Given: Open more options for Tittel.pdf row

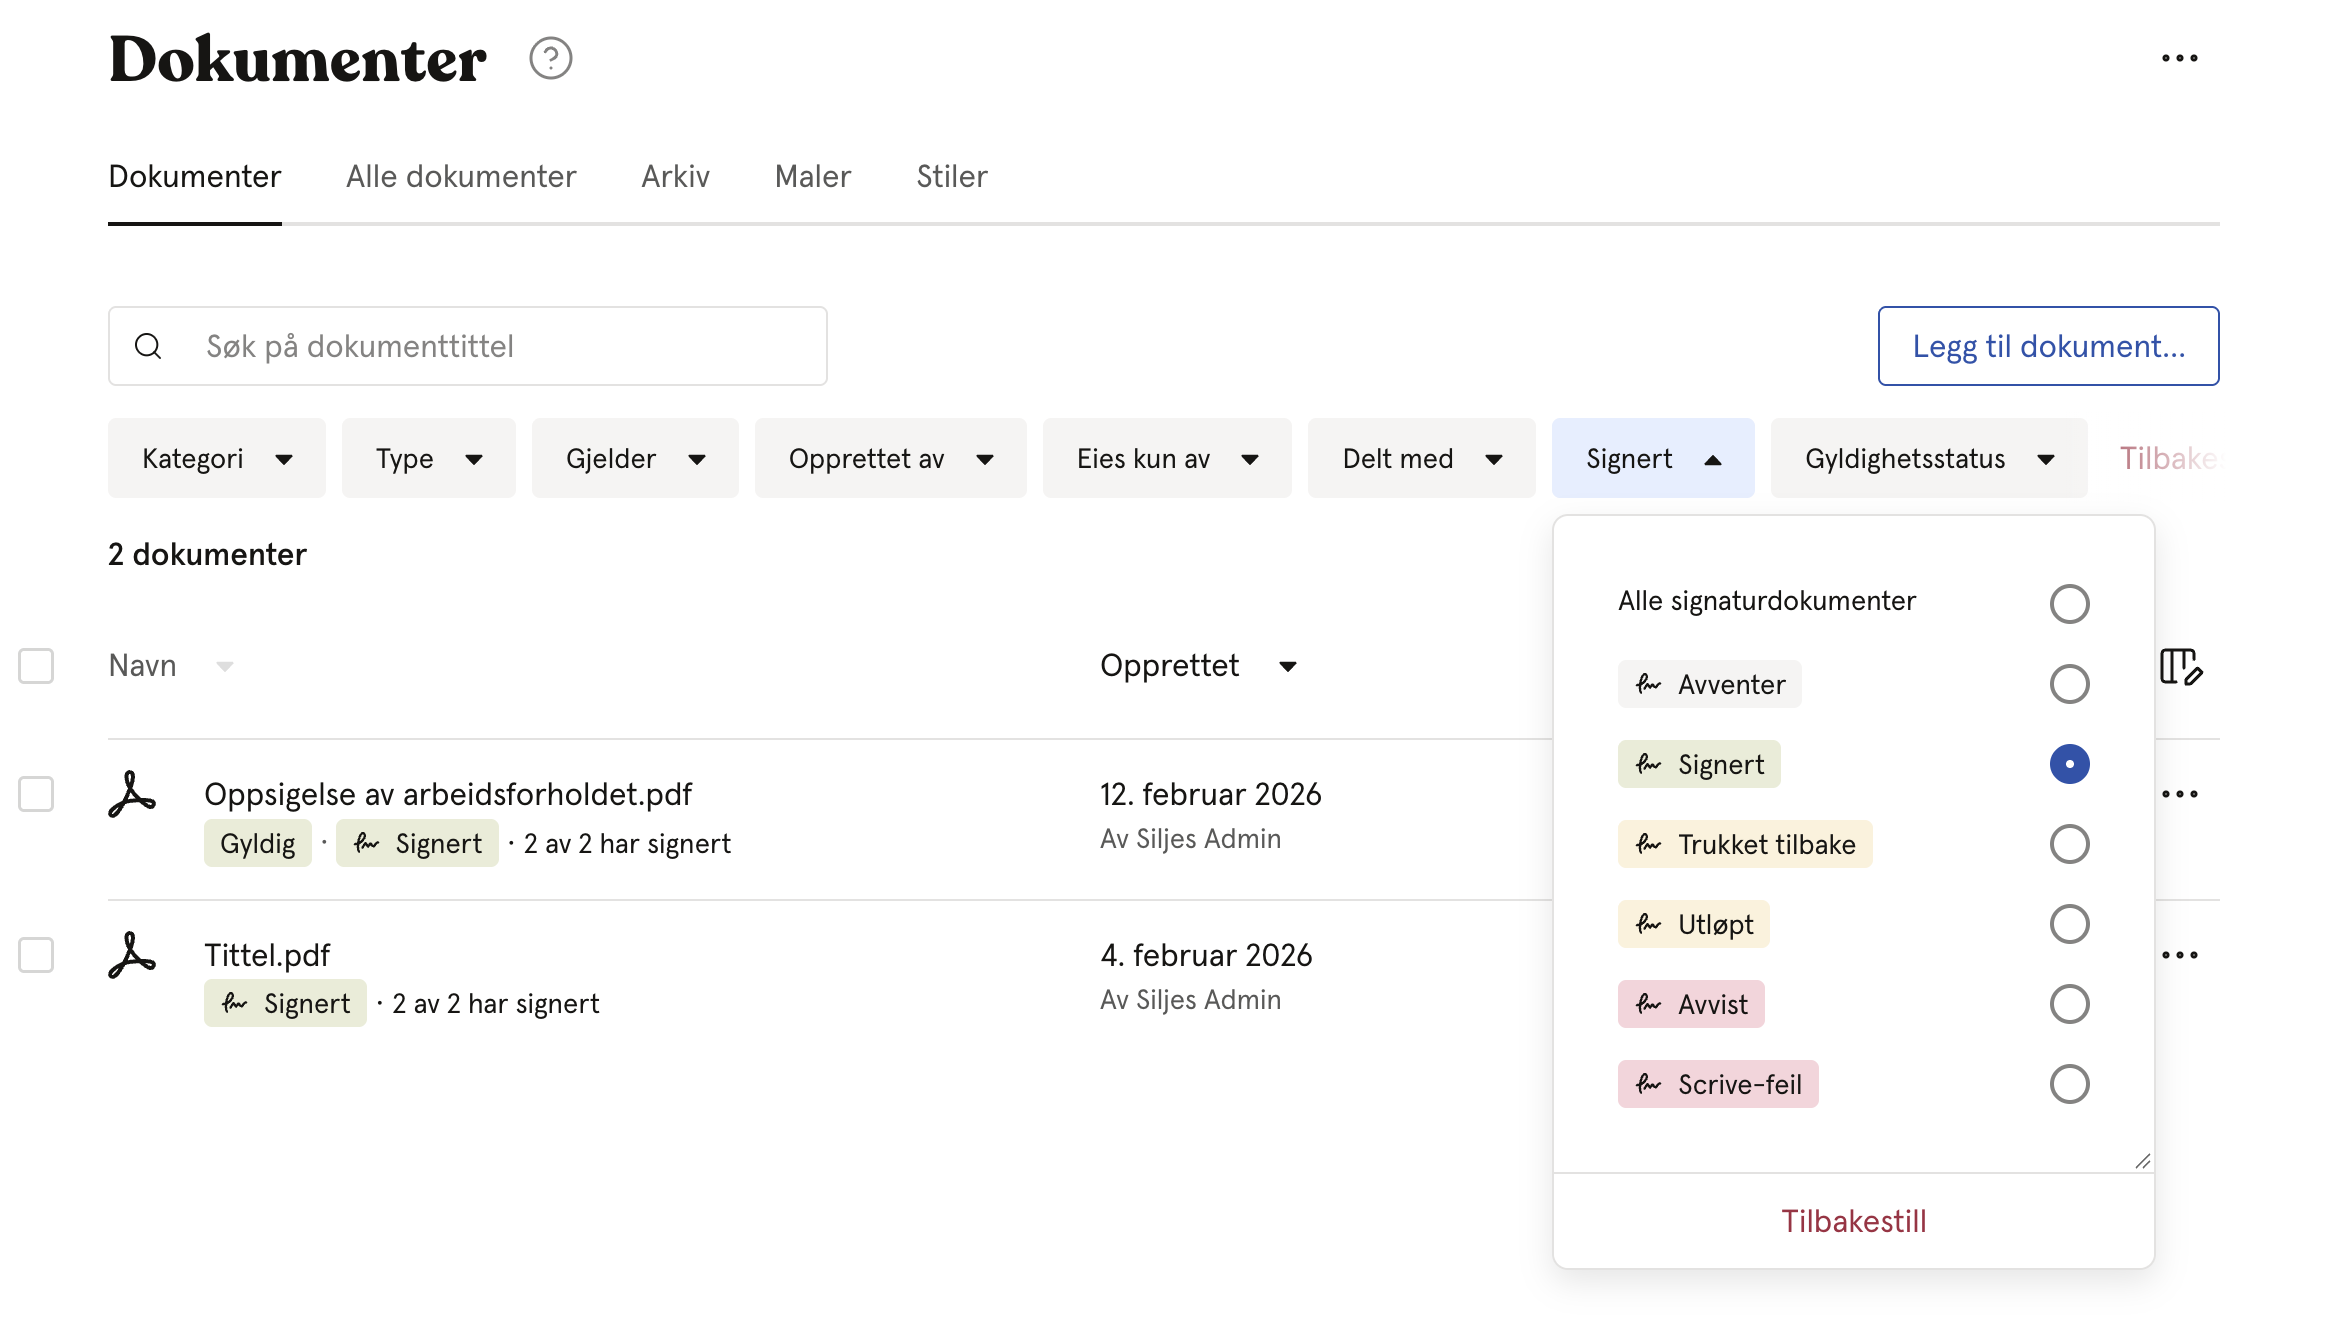Looking at the screenshot, I should (x=2180, y=955).
